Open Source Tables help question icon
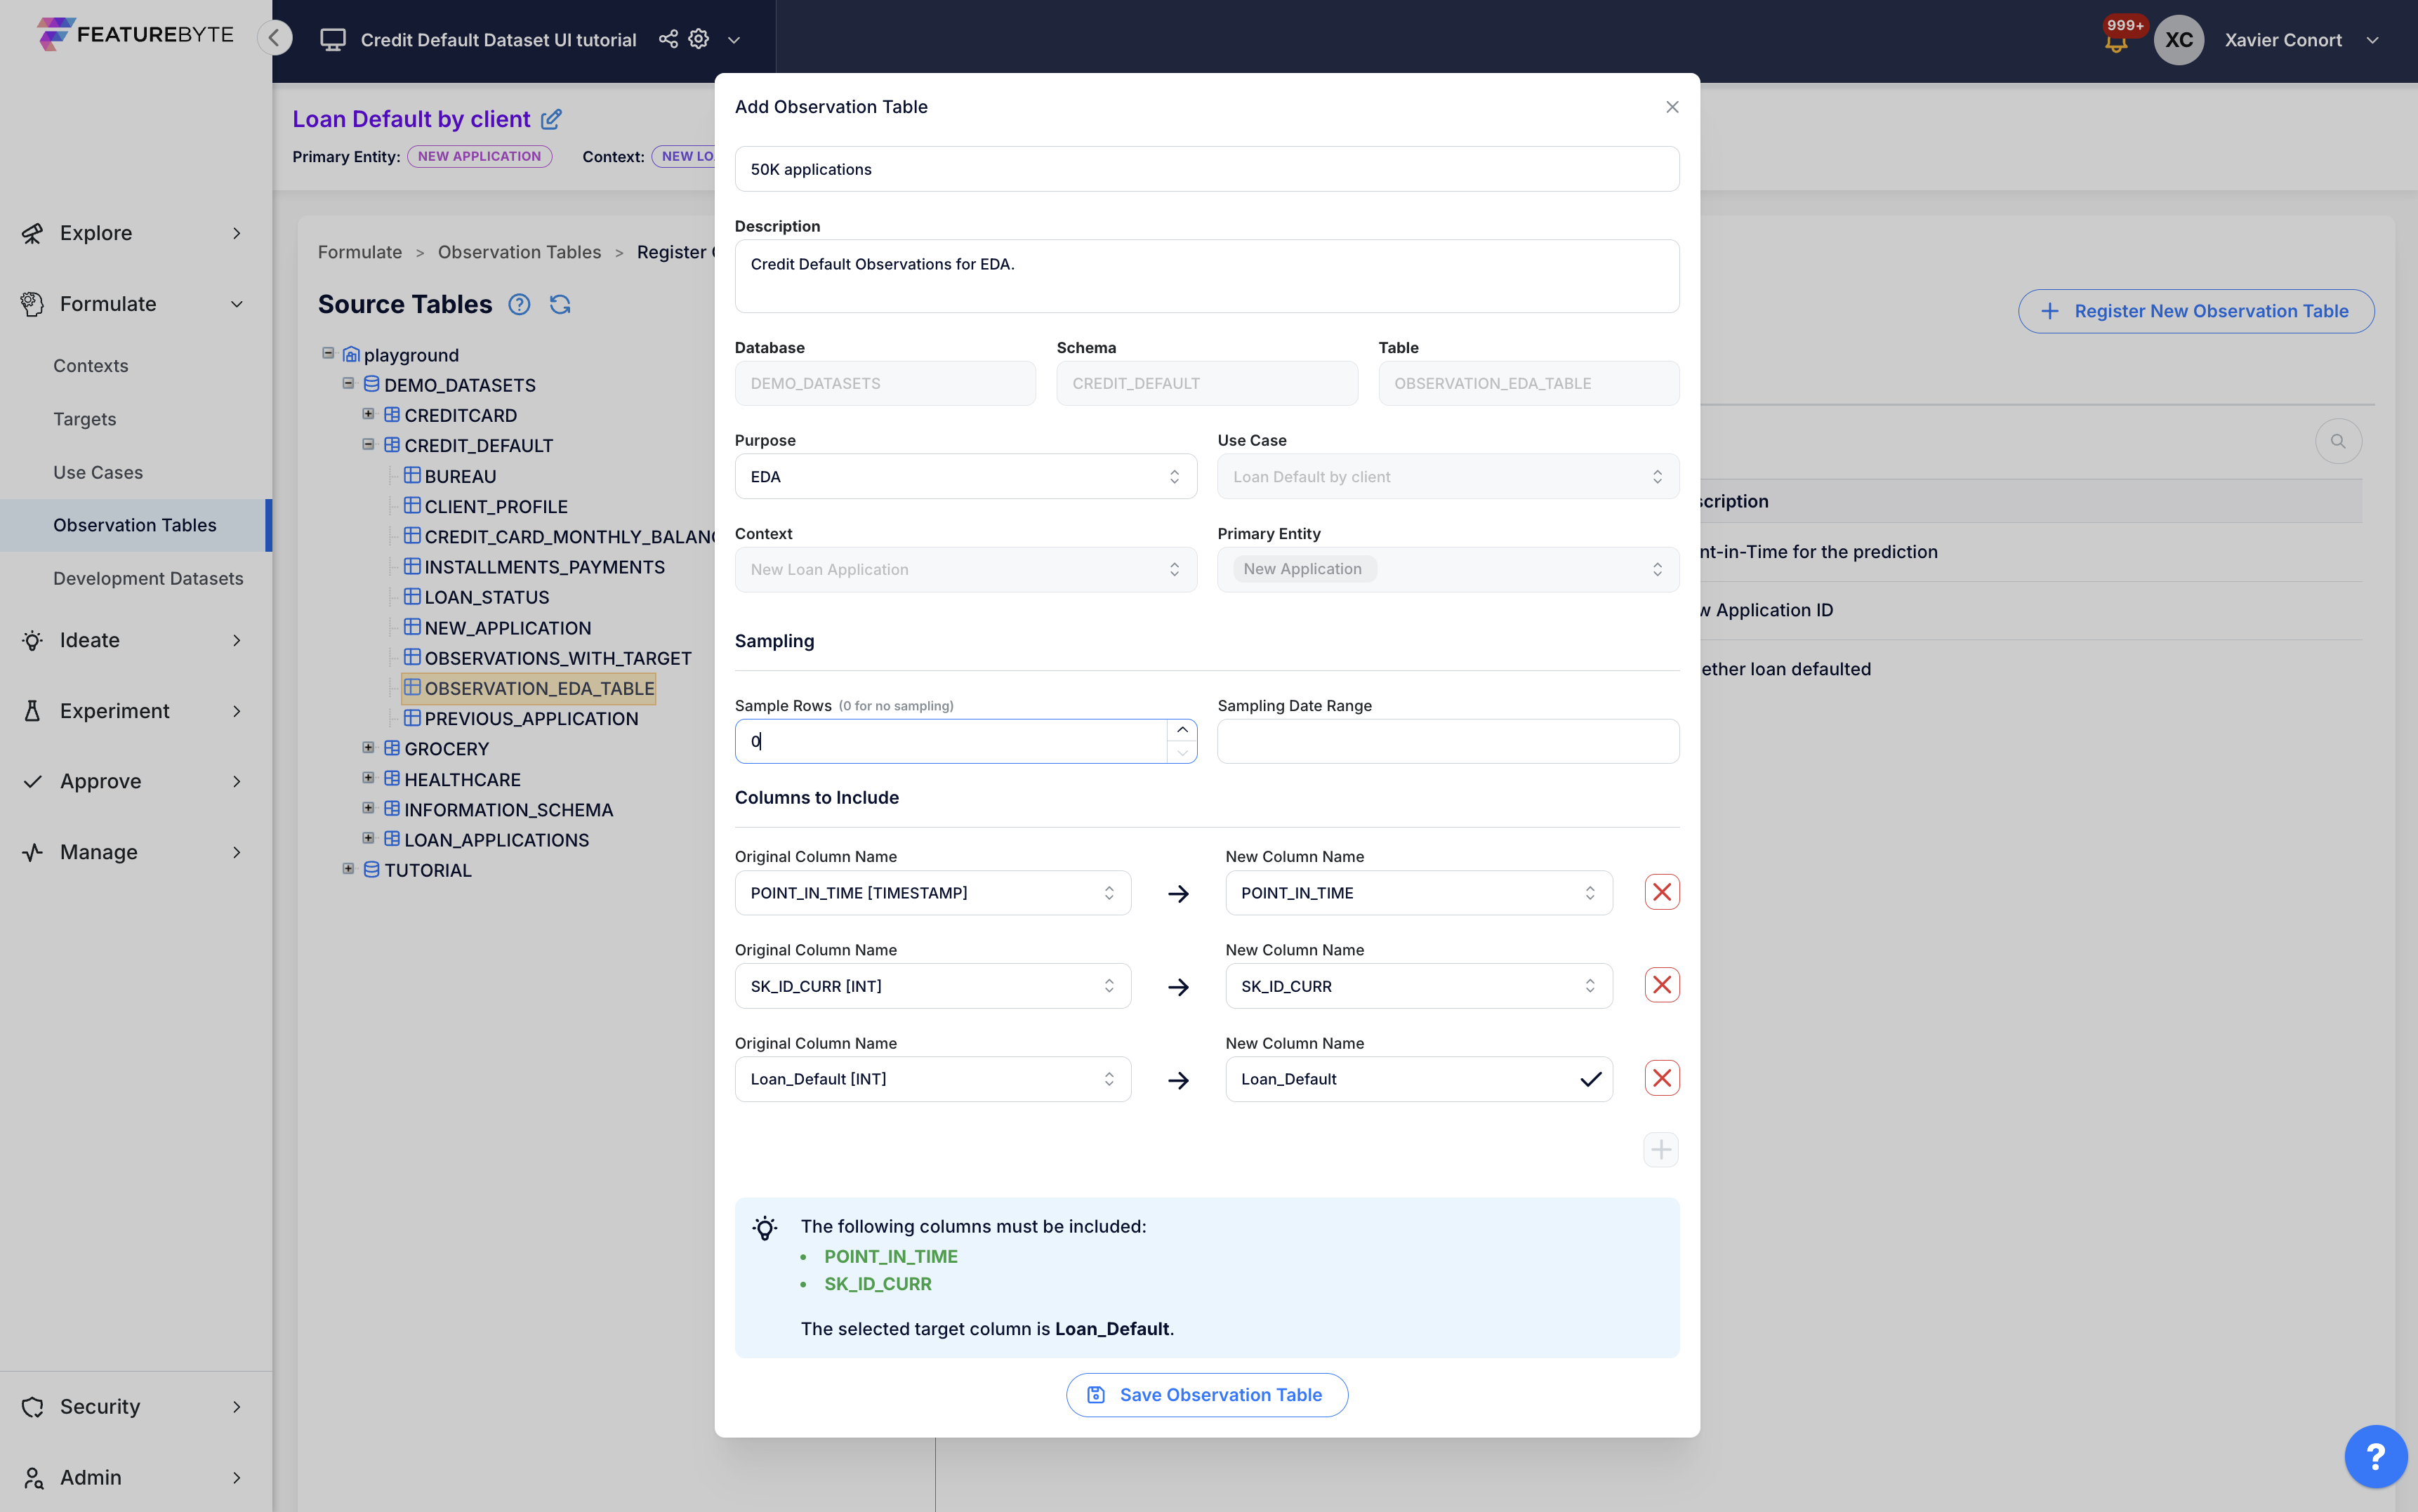 click(519, 304)
